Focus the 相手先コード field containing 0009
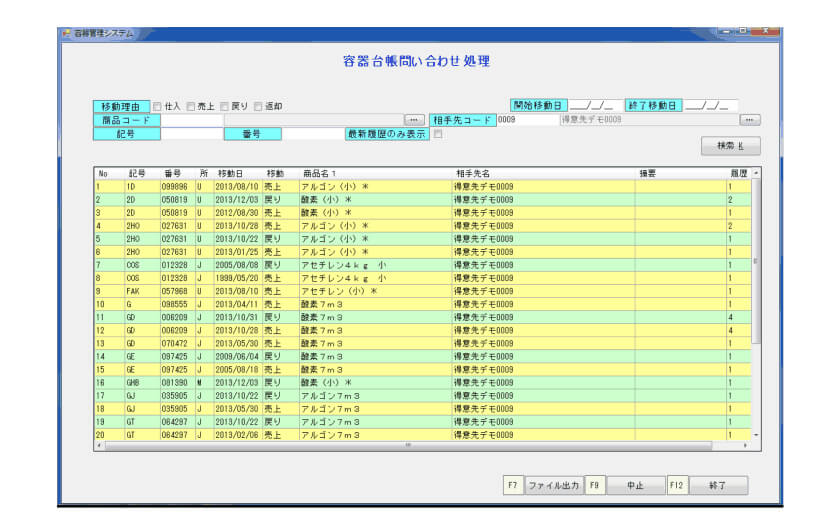840x520 pixels. tap(528, 120)
